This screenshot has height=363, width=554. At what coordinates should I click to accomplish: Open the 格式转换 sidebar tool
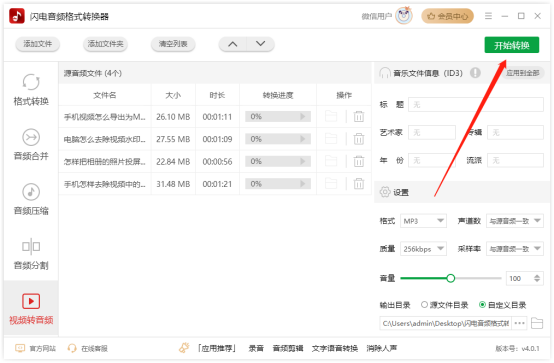[31, 90]
